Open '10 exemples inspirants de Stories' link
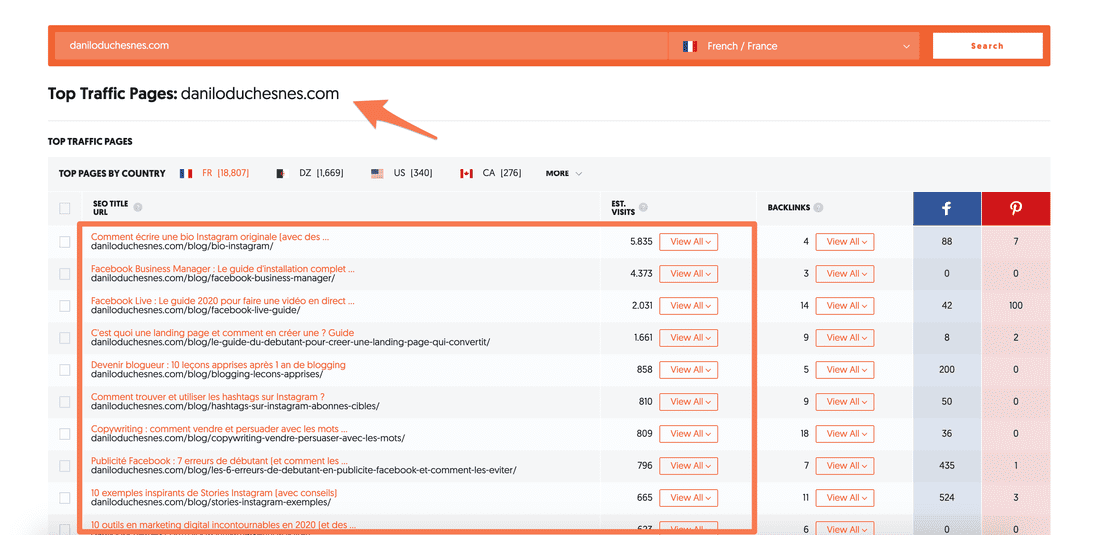This screenshot has height=535, width=1100. (x=214, y=493)
